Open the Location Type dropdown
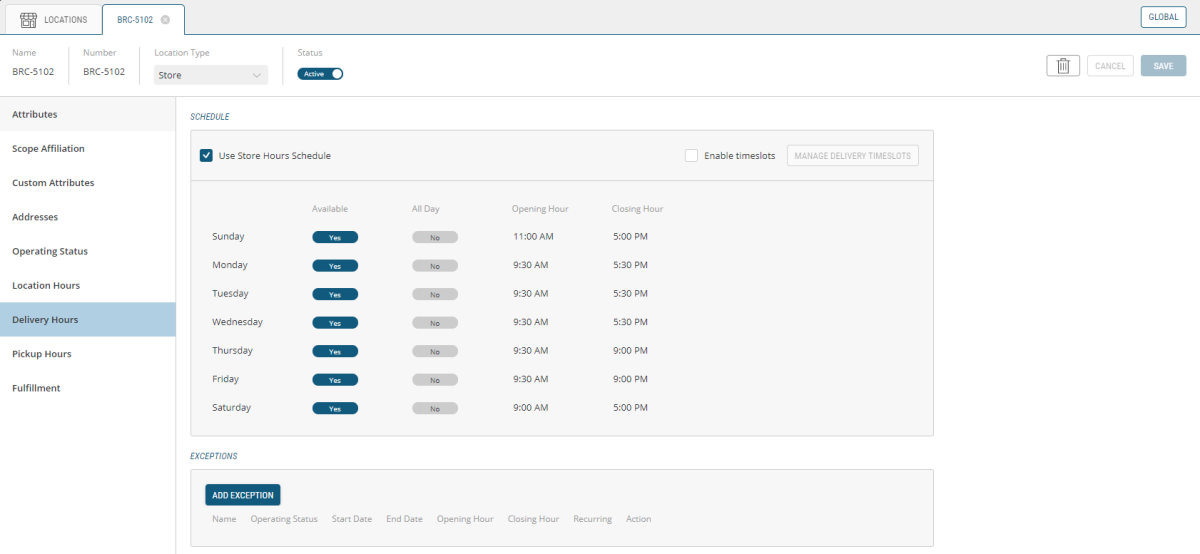 (x=211, y=75)
